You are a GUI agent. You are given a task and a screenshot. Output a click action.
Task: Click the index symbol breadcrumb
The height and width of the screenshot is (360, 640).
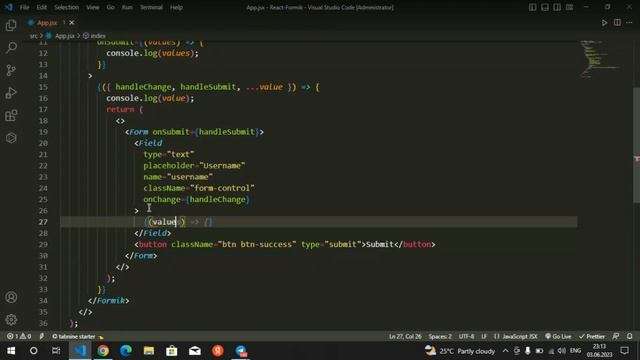[x=98, y=36]
